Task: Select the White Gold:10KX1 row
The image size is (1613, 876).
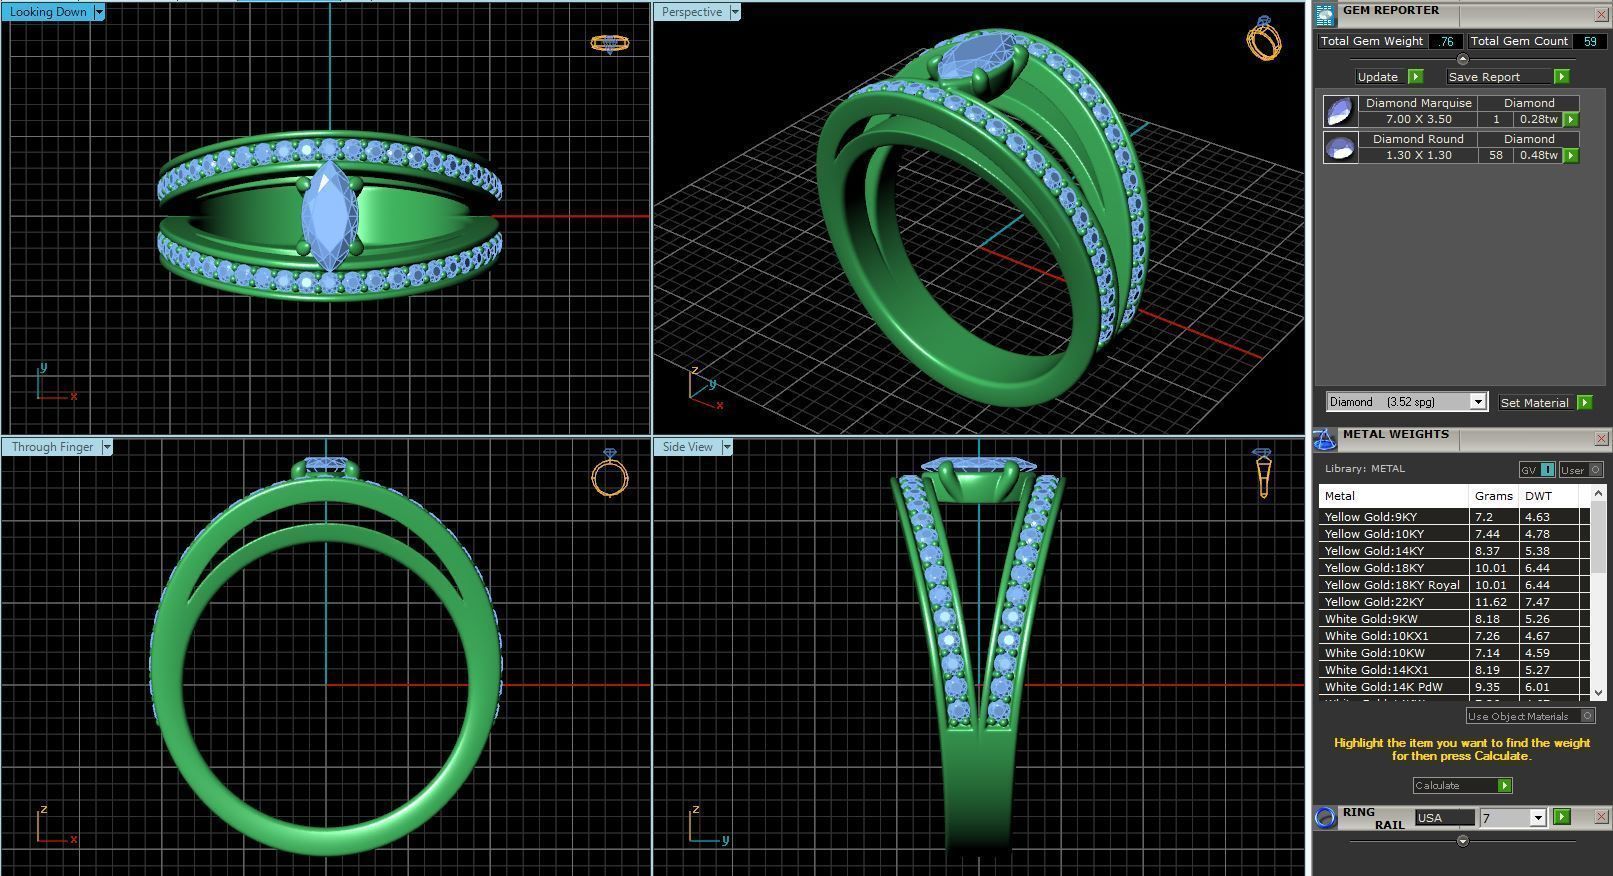Action: point(1454,636)
